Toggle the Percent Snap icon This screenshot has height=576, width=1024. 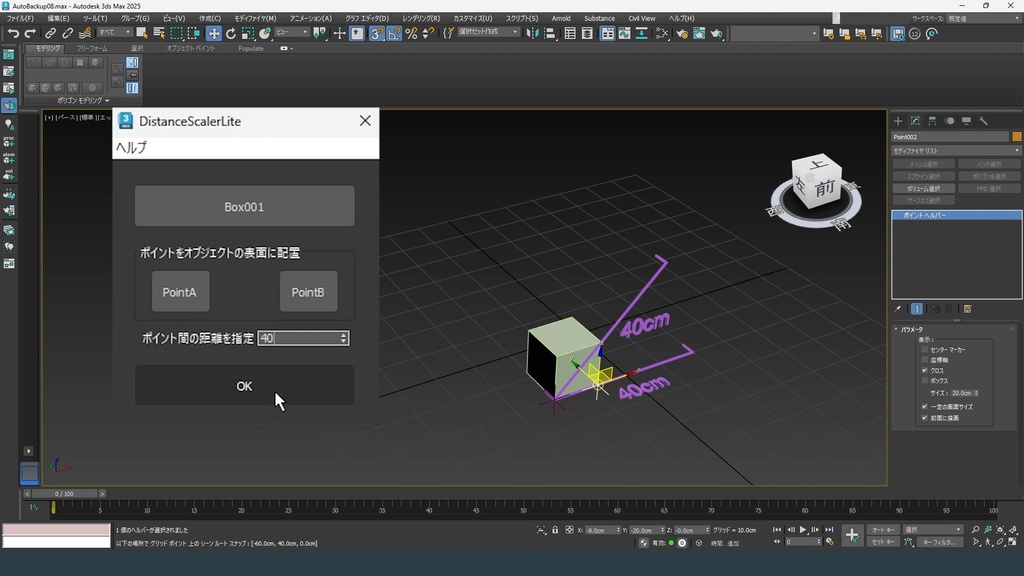[411, 33]
